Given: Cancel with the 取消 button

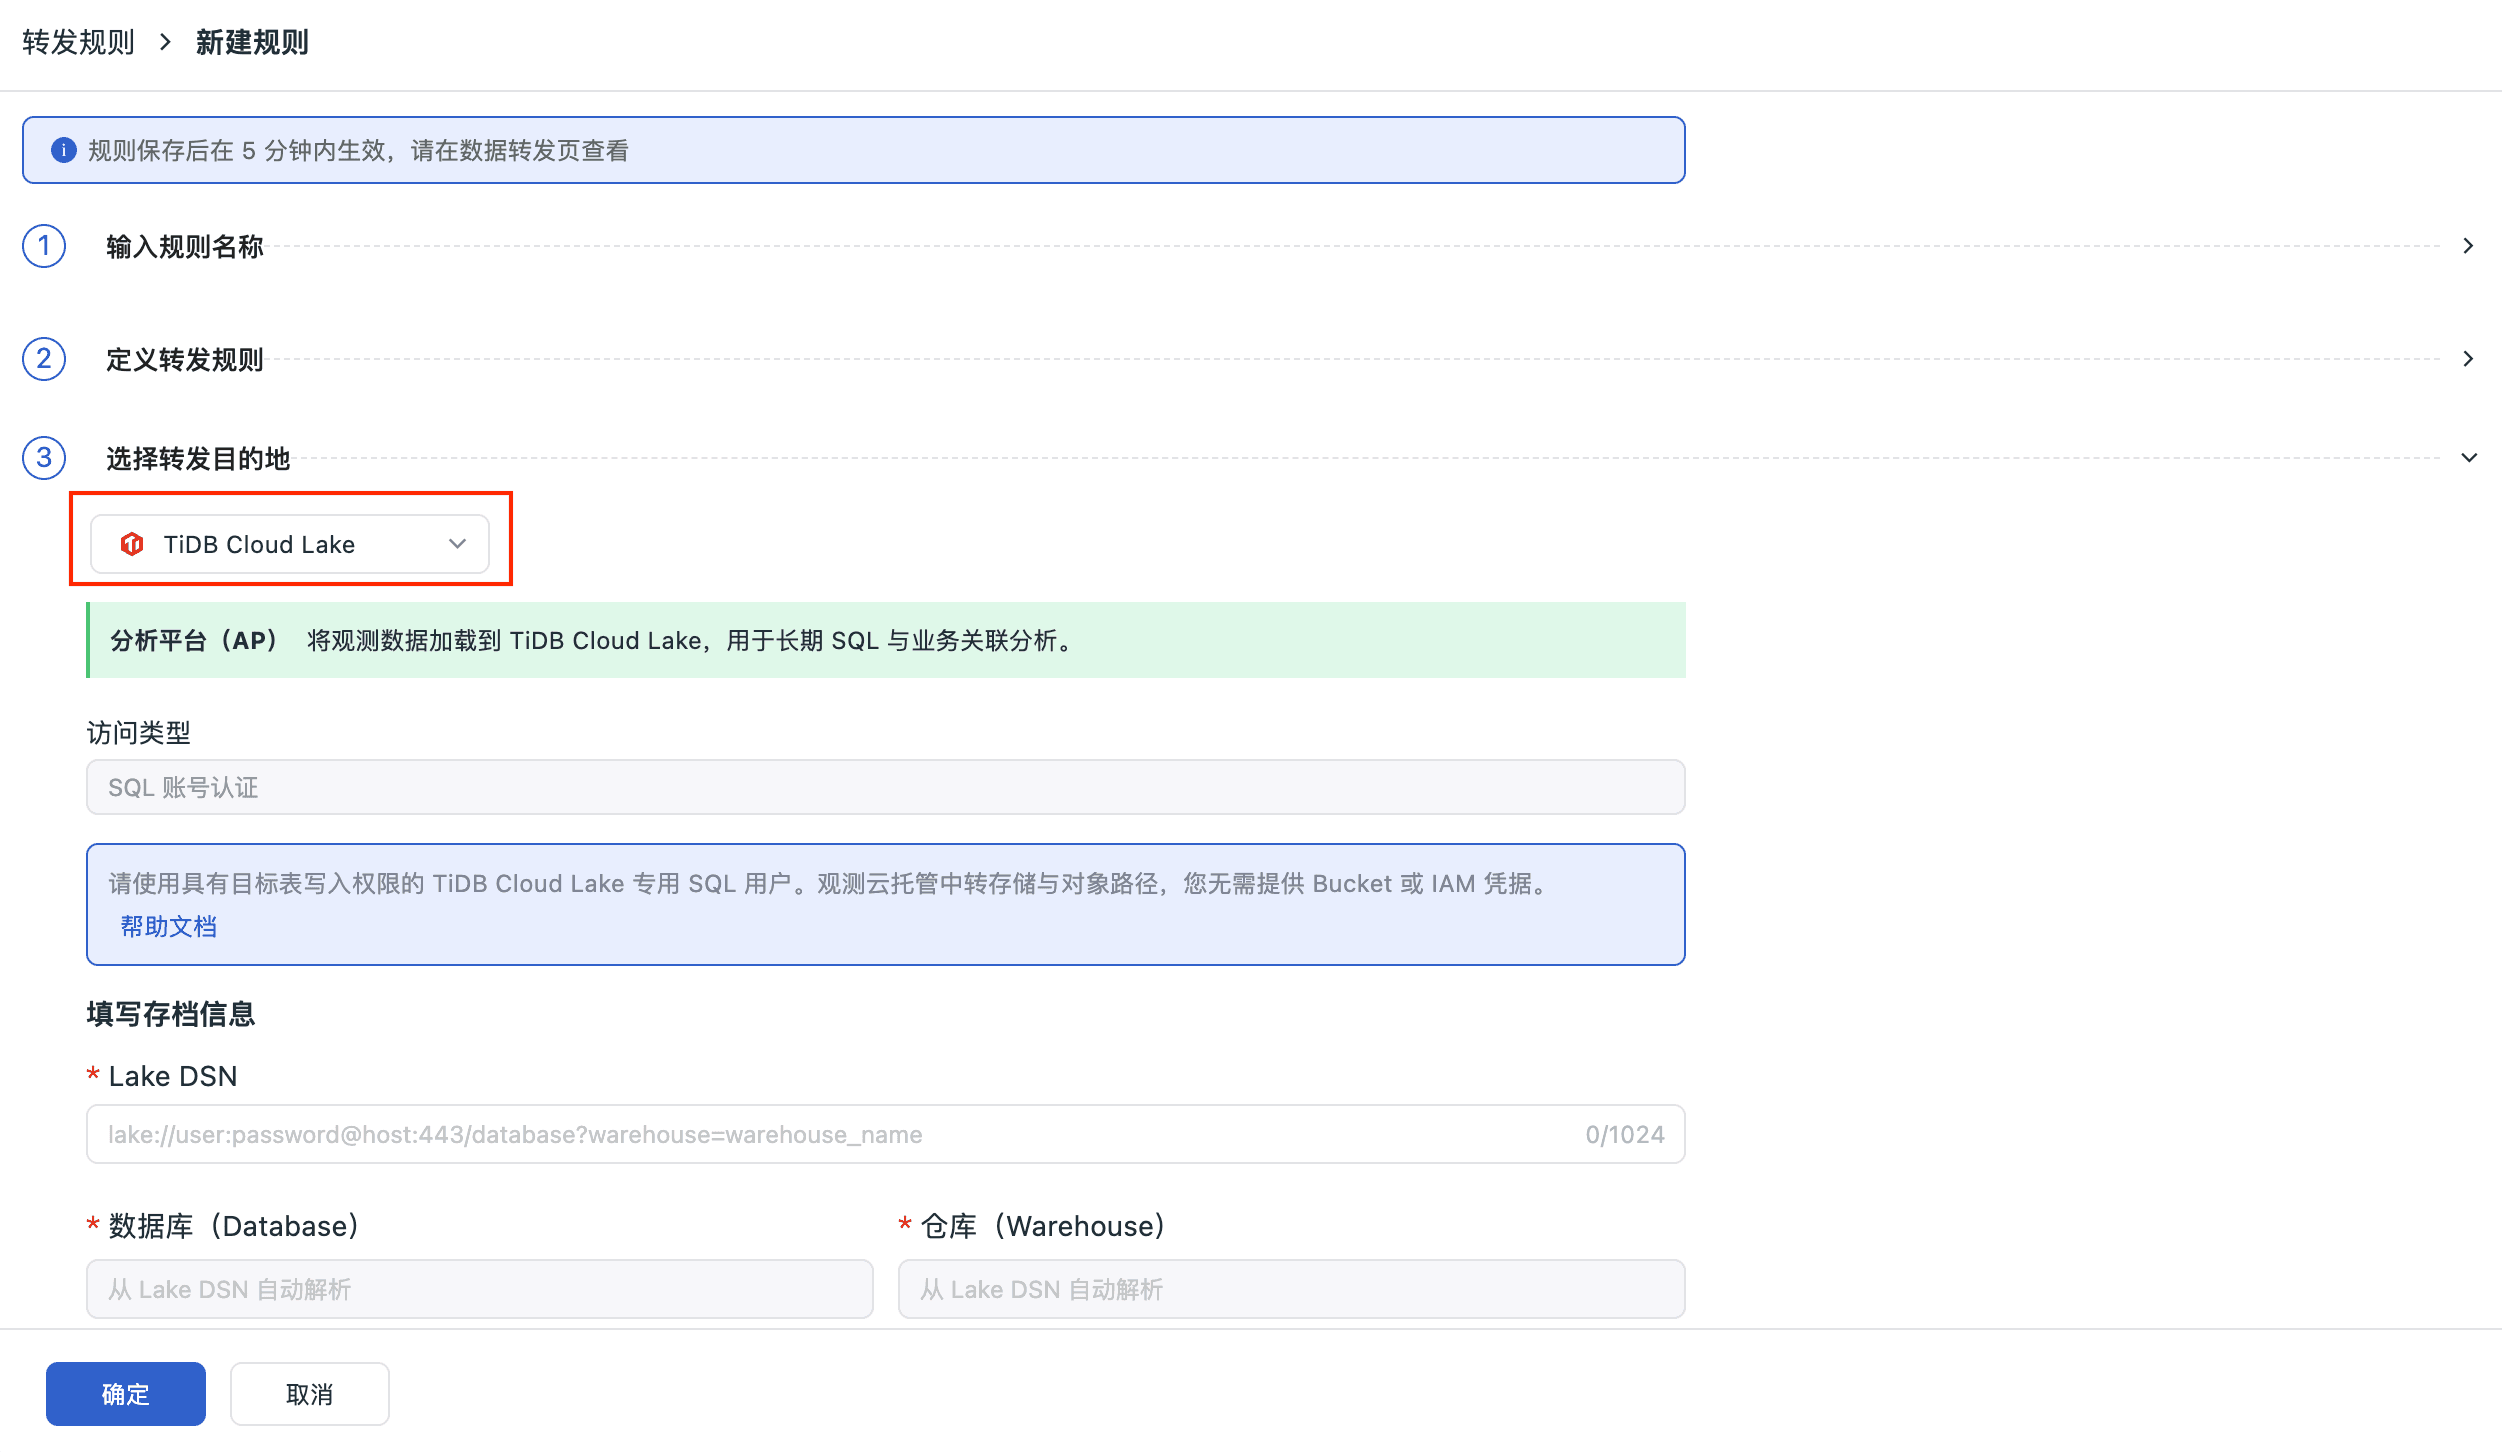Looking at the screenshot, I should pyautogui.click(x=310, y=1394).
